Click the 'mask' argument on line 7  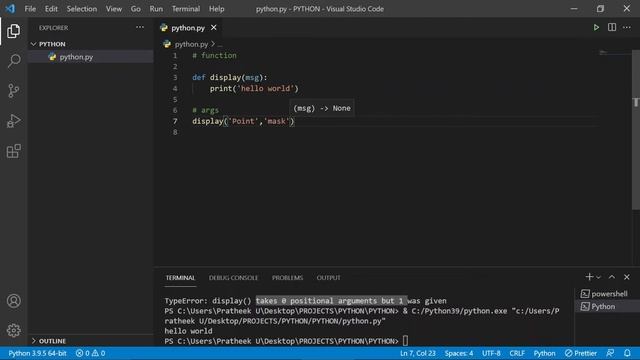point(276,121)
